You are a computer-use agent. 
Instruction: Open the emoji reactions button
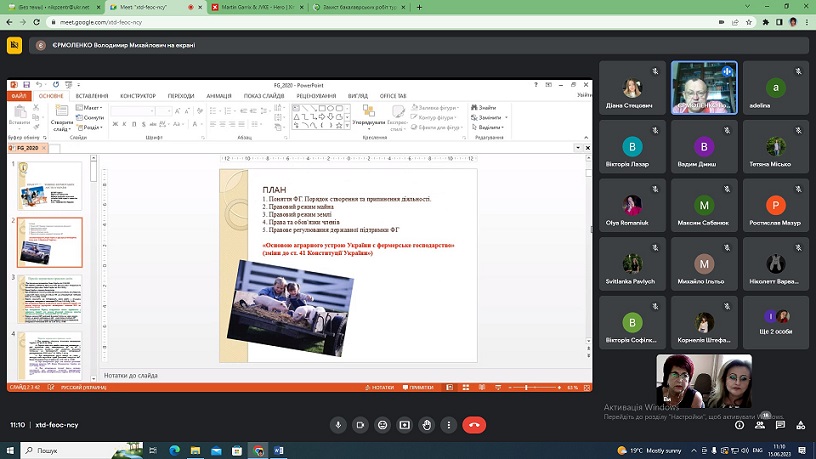[382, 425]
